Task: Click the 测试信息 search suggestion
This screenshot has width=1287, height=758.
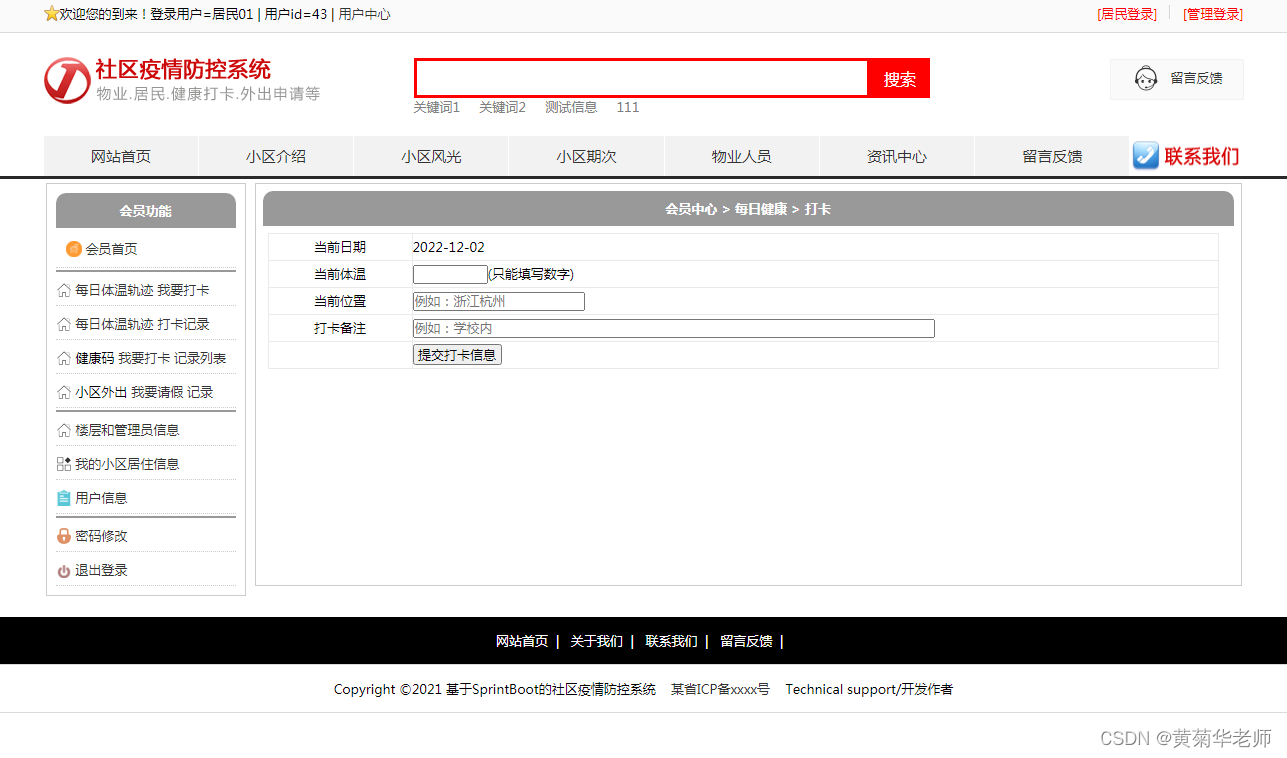Action: (x=571, y=107)
